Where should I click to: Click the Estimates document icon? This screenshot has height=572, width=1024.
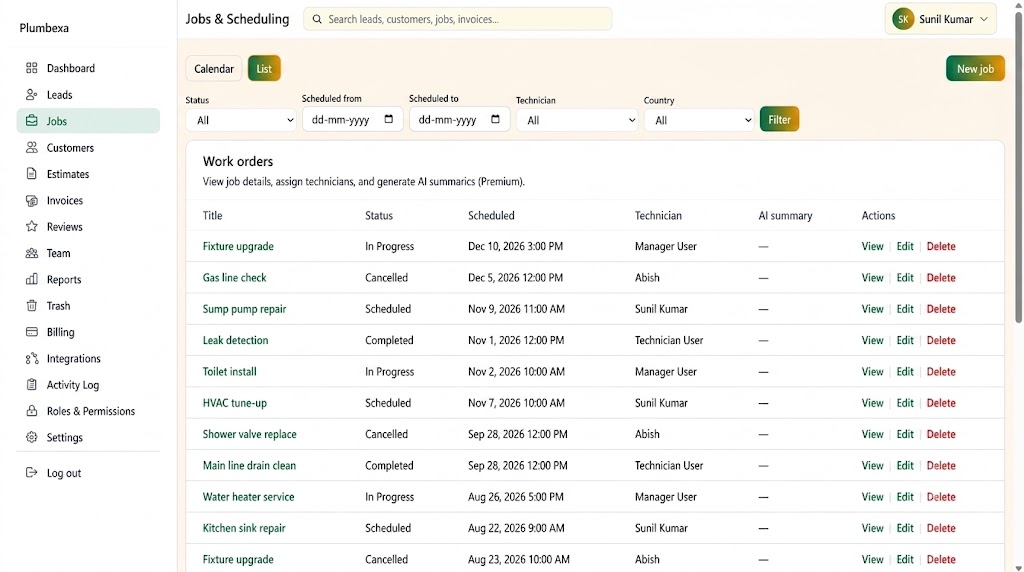click(31, 174)
